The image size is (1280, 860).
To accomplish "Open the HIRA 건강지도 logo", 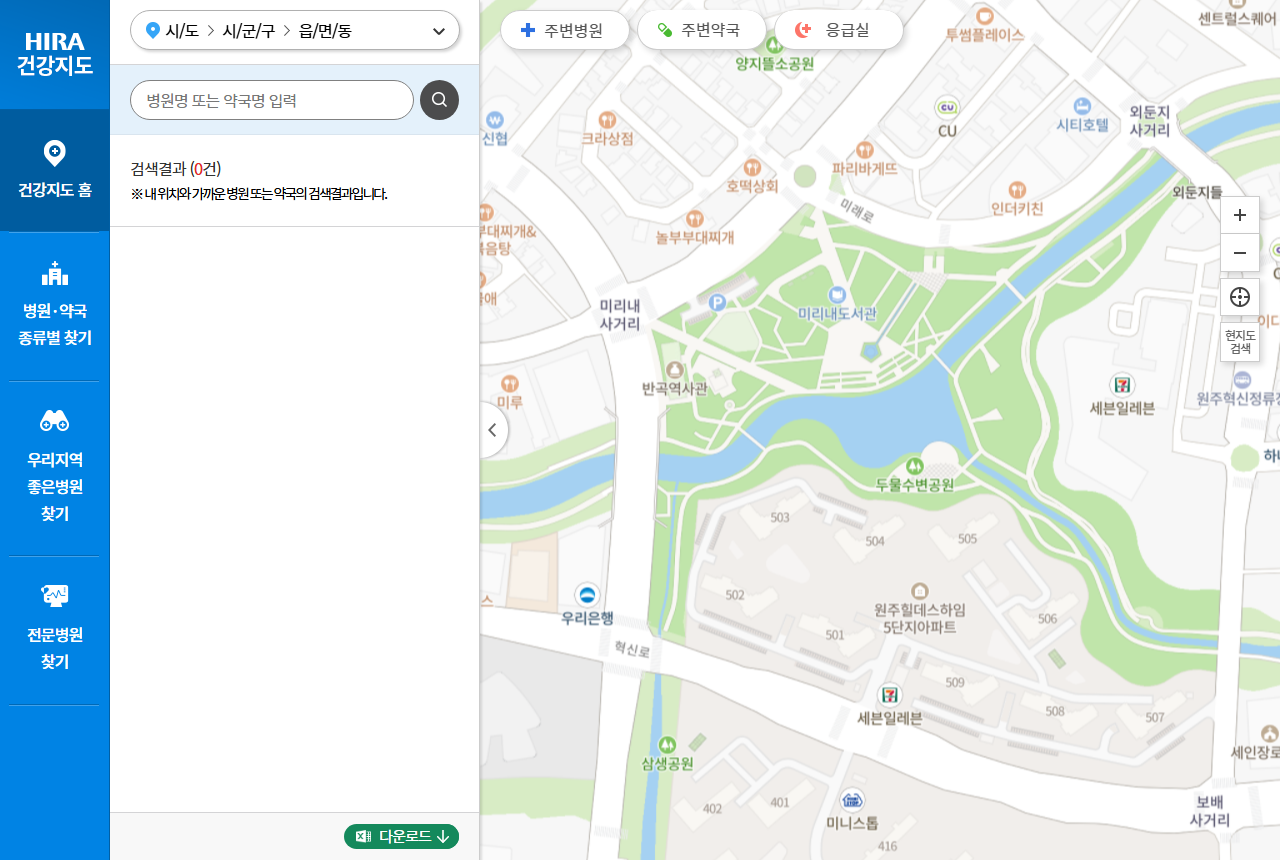I will click(55, 54).
